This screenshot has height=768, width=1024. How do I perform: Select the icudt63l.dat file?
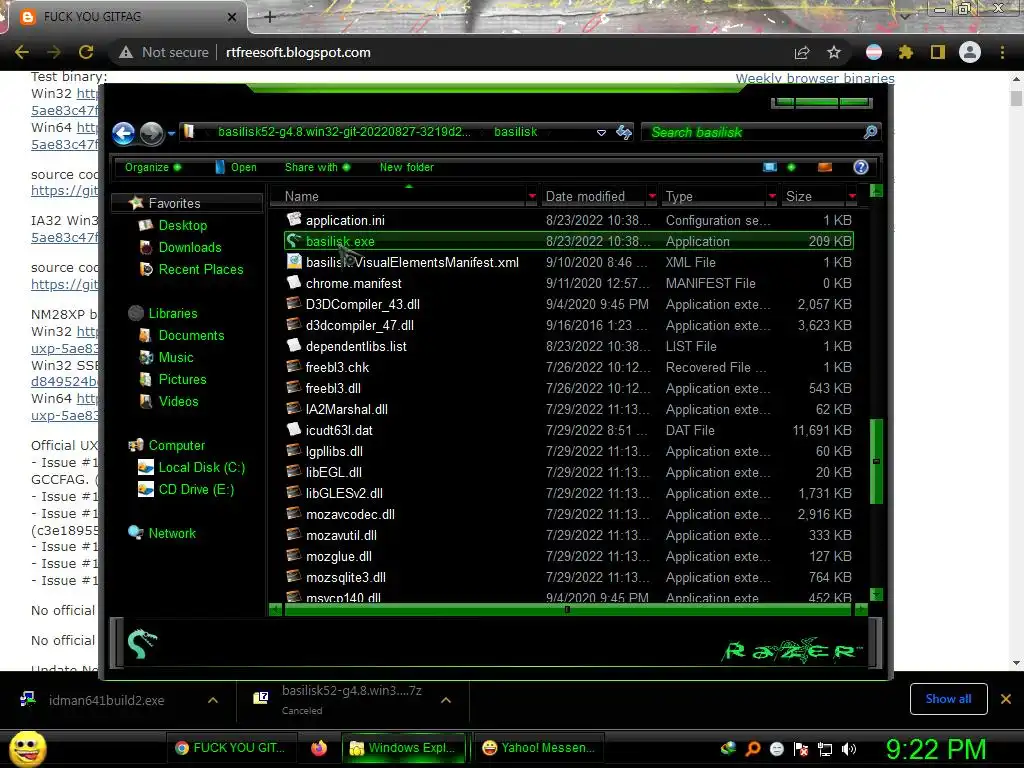click(339, 430)
